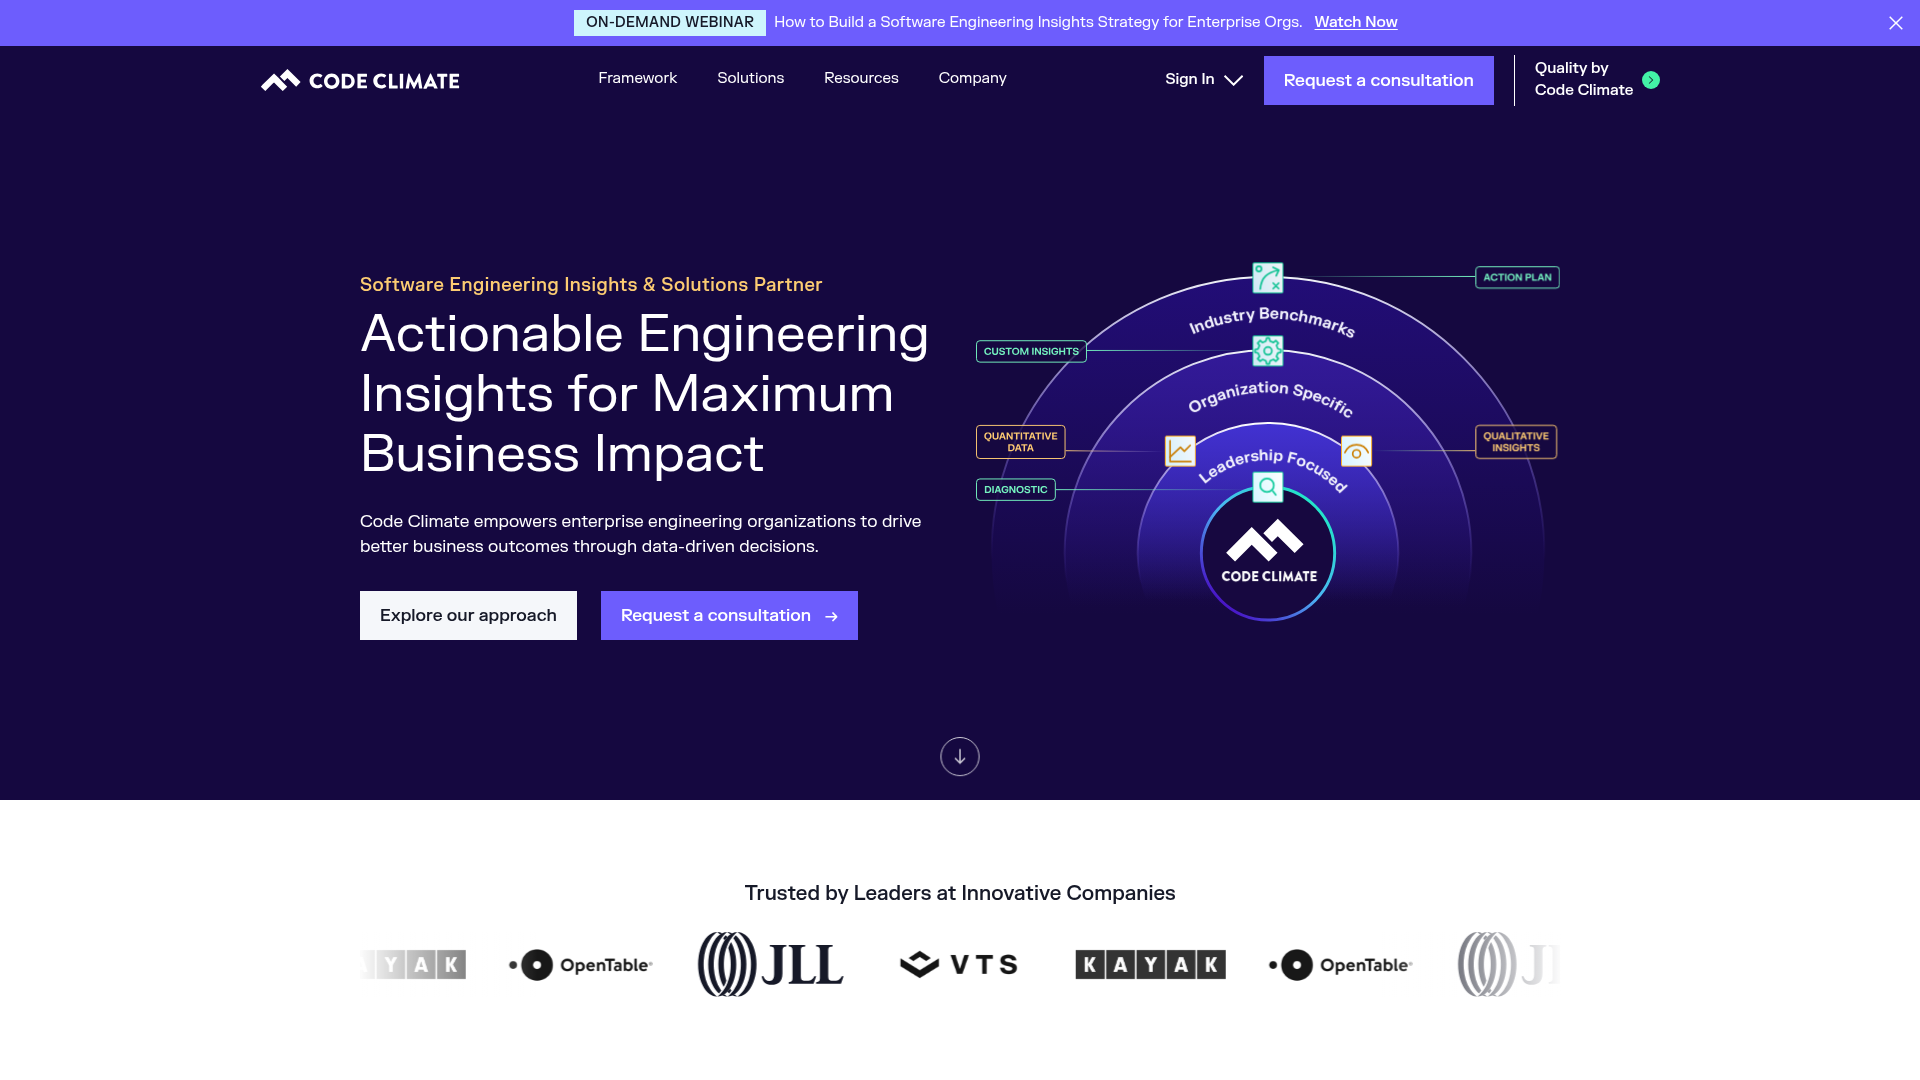
Task: Click the Explore our approach button
Action: coord(467,615)
